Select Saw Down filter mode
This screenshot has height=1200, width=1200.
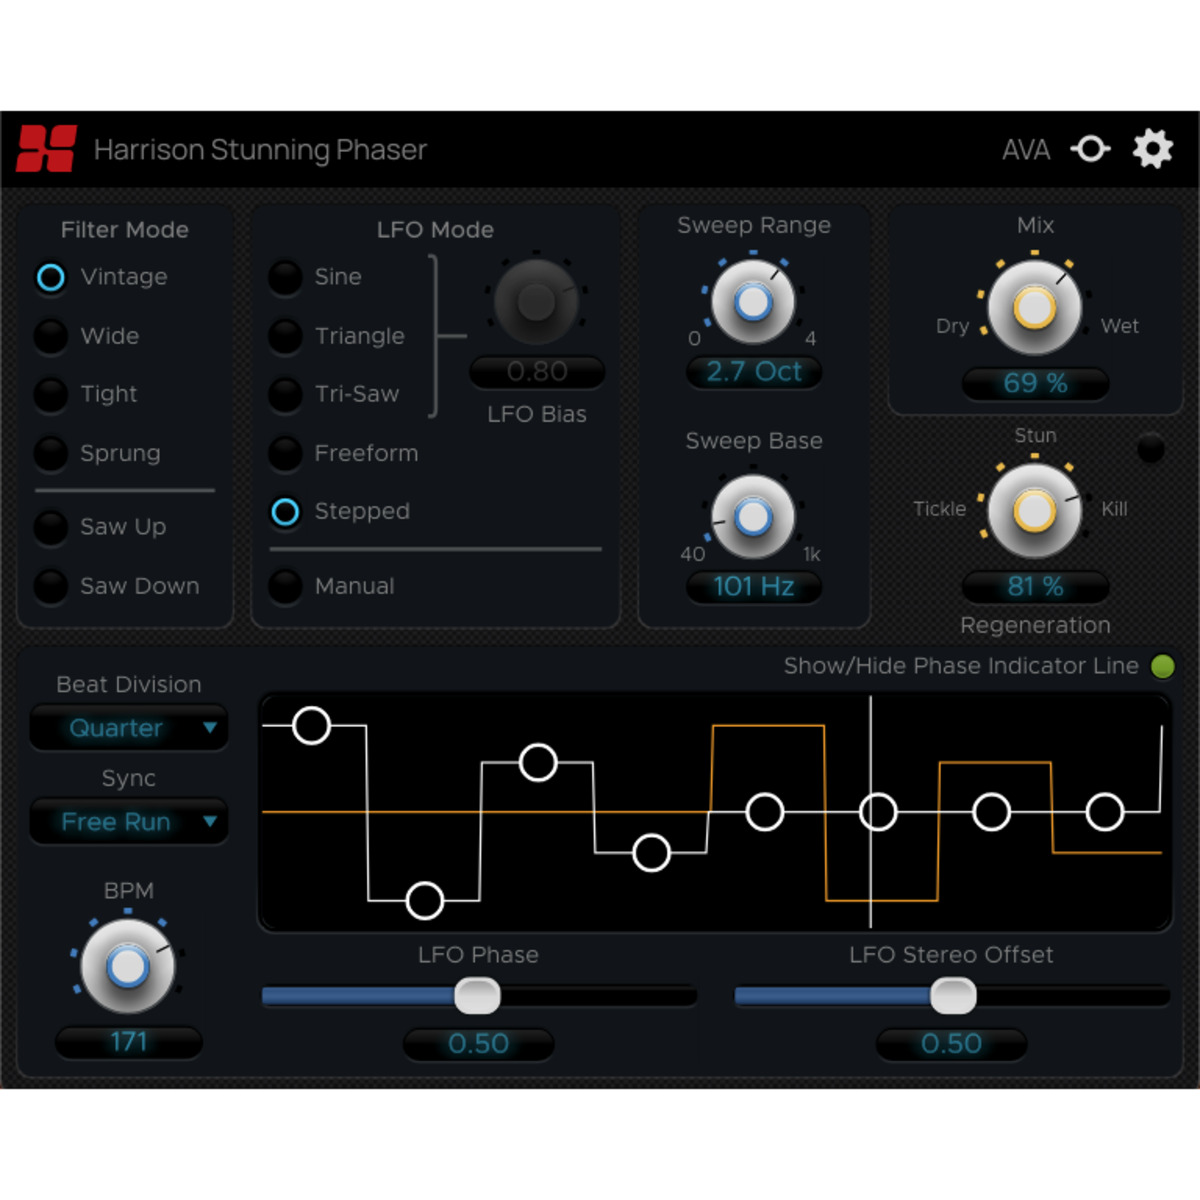coord(50,586)
